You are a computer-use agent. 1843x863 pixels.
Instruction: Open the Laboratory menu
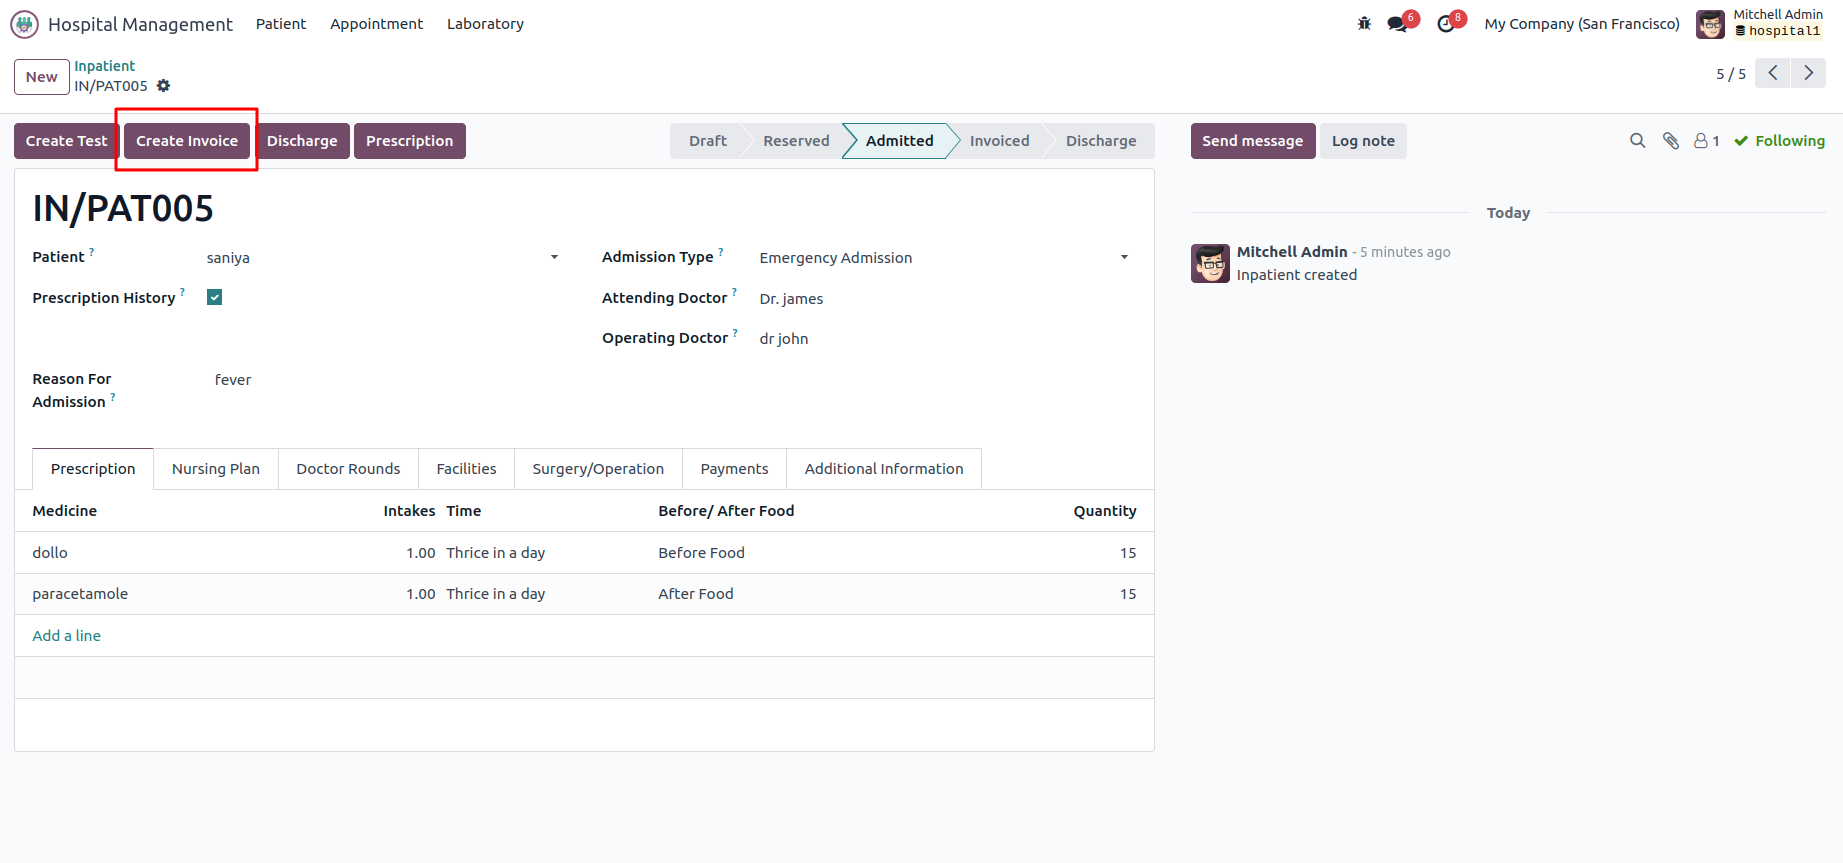click(x=485, y=24)
